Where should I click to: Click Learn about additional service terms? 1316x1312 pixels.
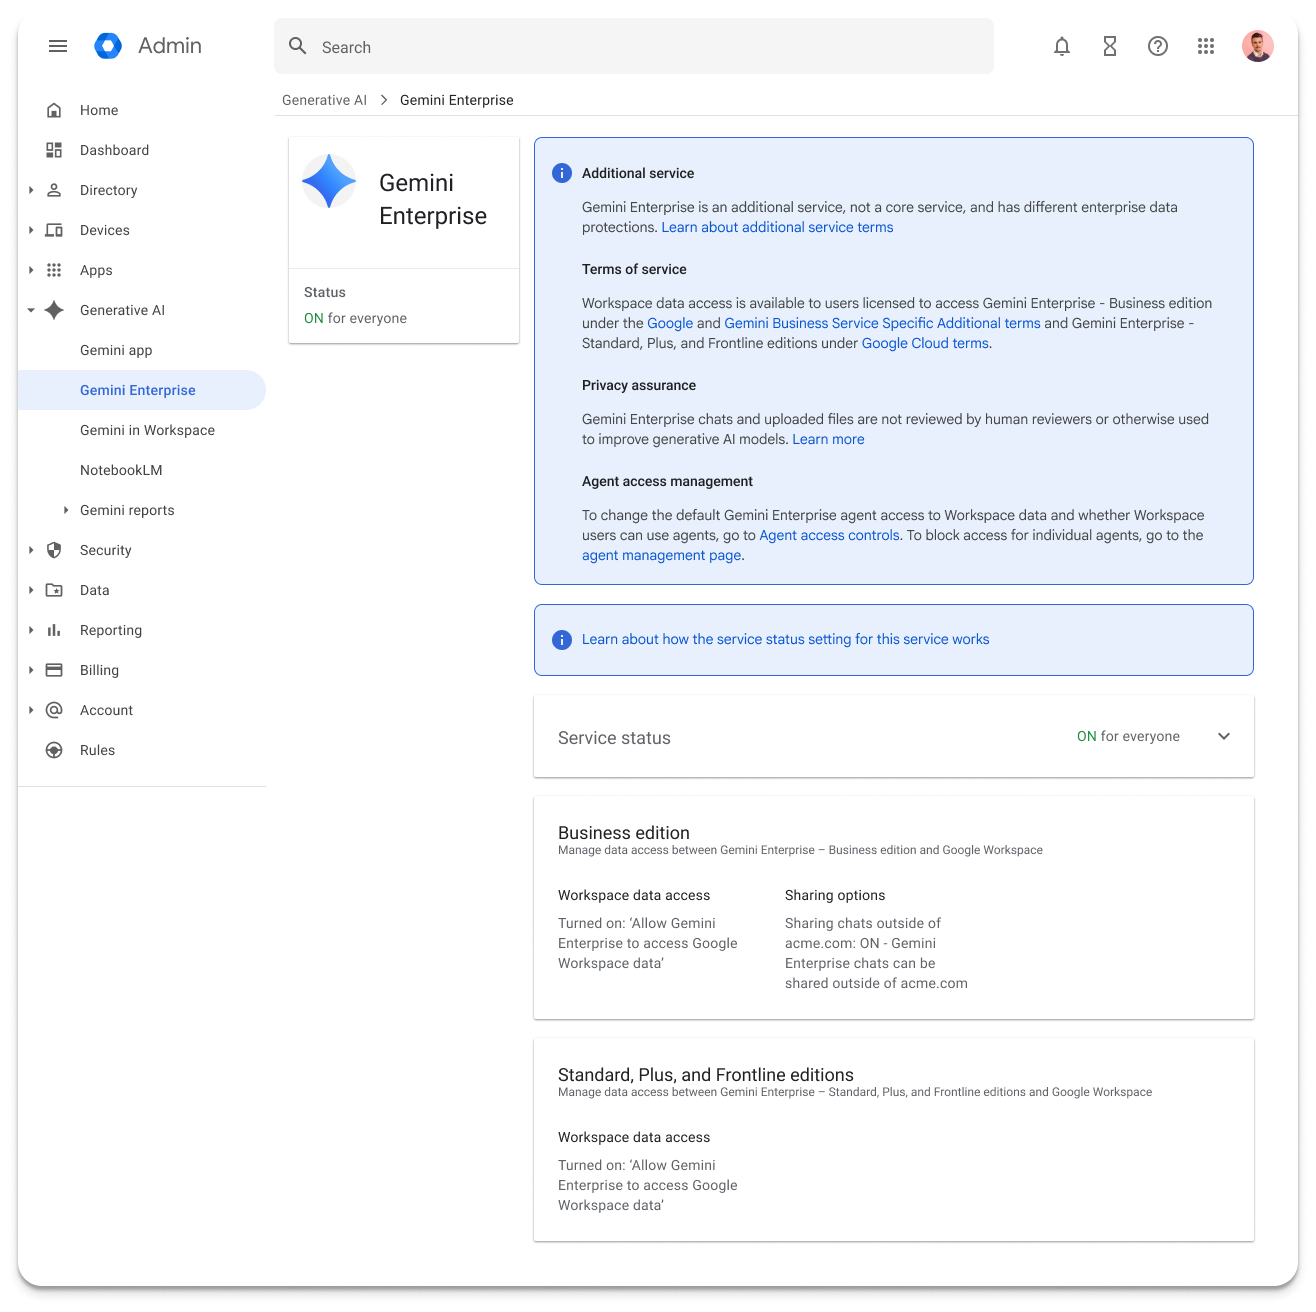click(x=777, y=227)
